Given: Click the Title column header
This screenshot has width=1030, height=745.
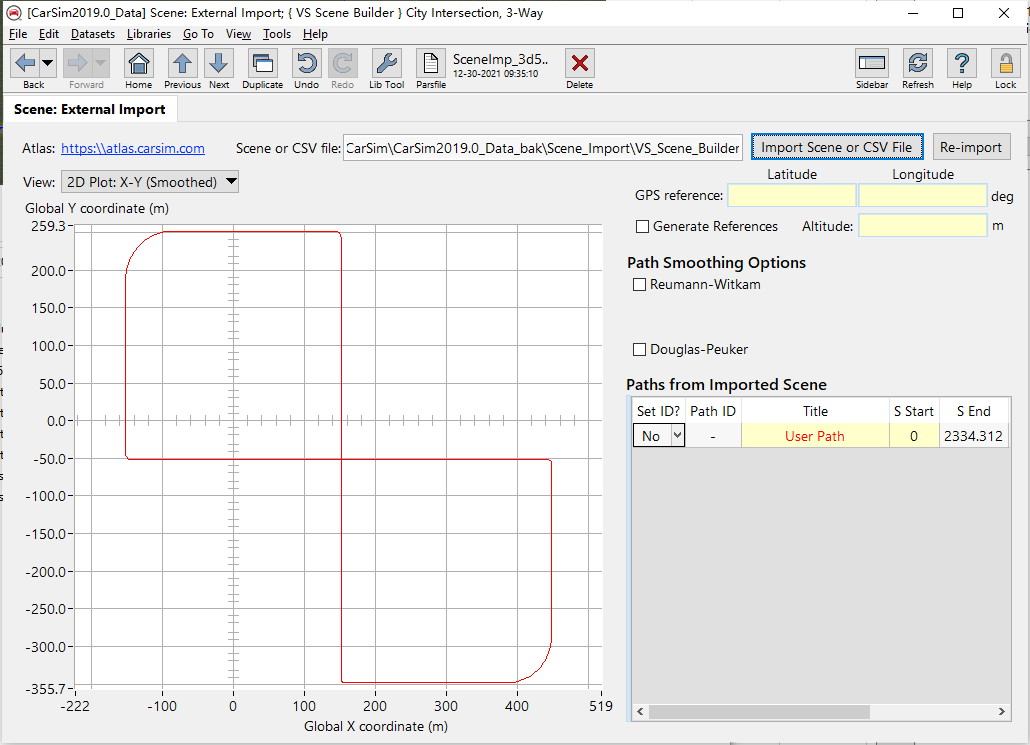Looking at the screenshot, I should [815, 411].
